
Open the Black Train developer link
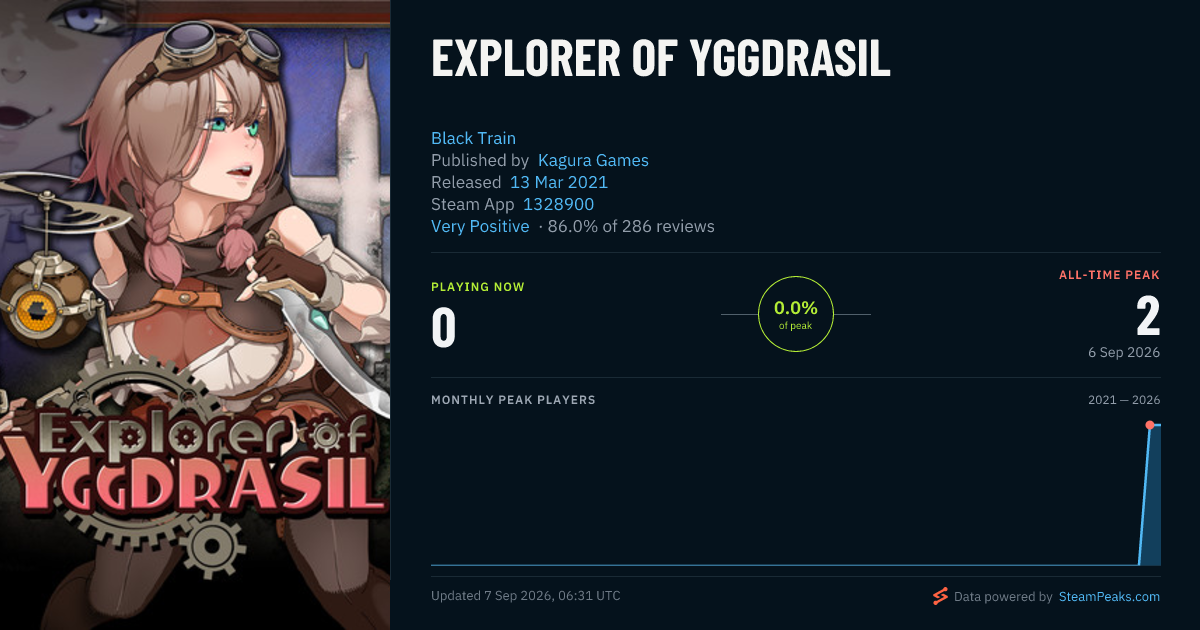click(473, 138)
